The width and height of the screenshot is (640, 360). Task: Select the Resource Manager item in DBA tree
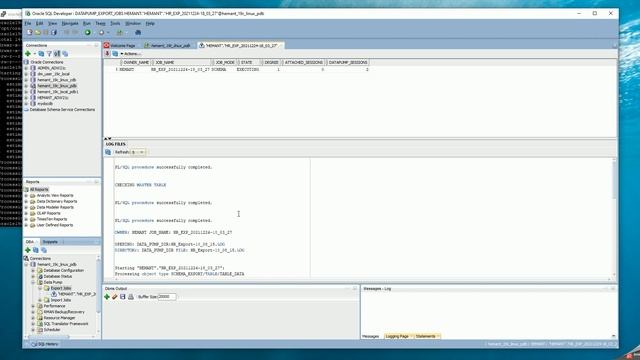click(x=59, y=318)
